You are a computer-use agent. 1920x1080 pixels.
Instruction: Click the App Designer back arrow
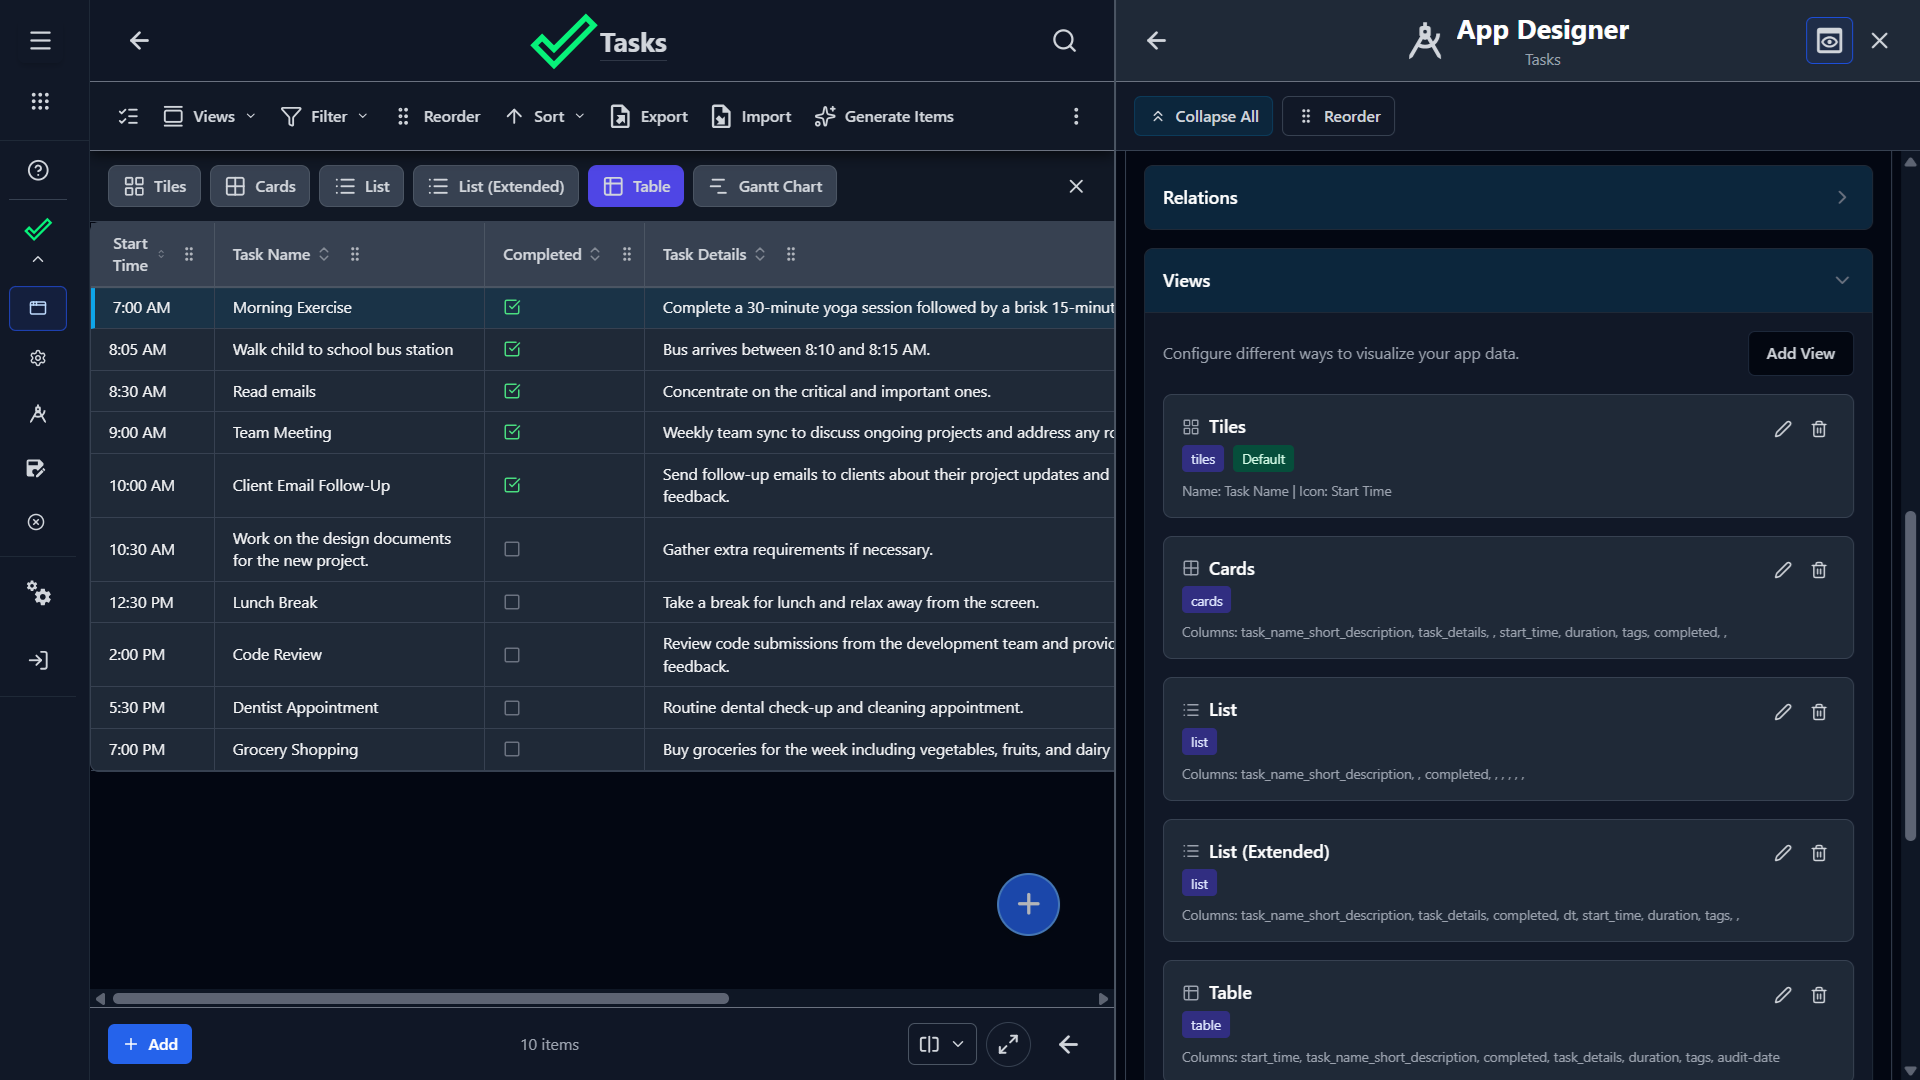click(1156, 41)
